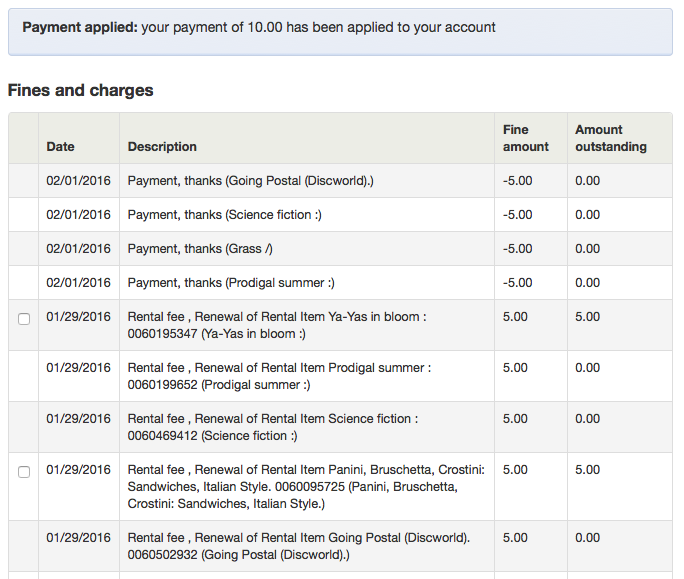
Task: Click the Payment, thanks (Prodigal summer) description
Action: (231, 283)
